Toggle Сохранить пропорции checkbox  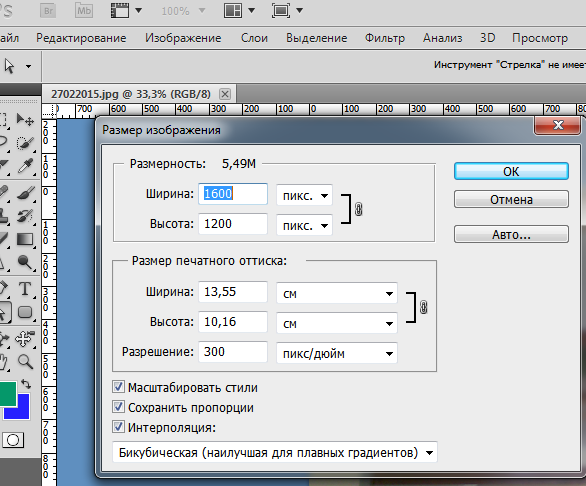(x=118, y=407)
